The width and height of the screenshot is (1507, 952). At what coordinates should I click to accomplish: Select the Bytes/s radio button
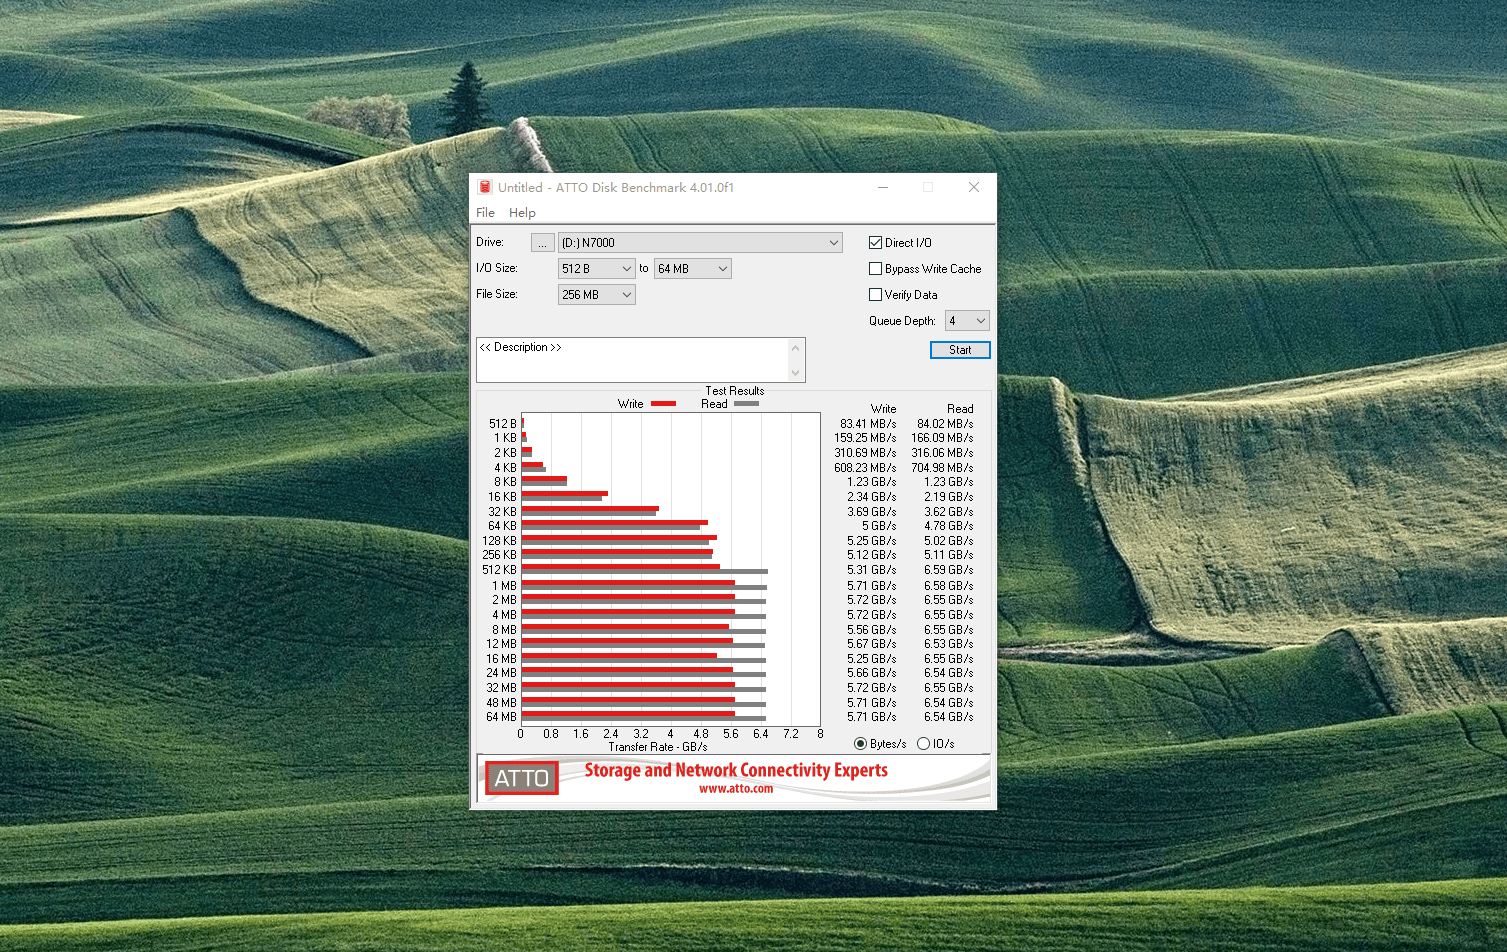coord(860,743)
